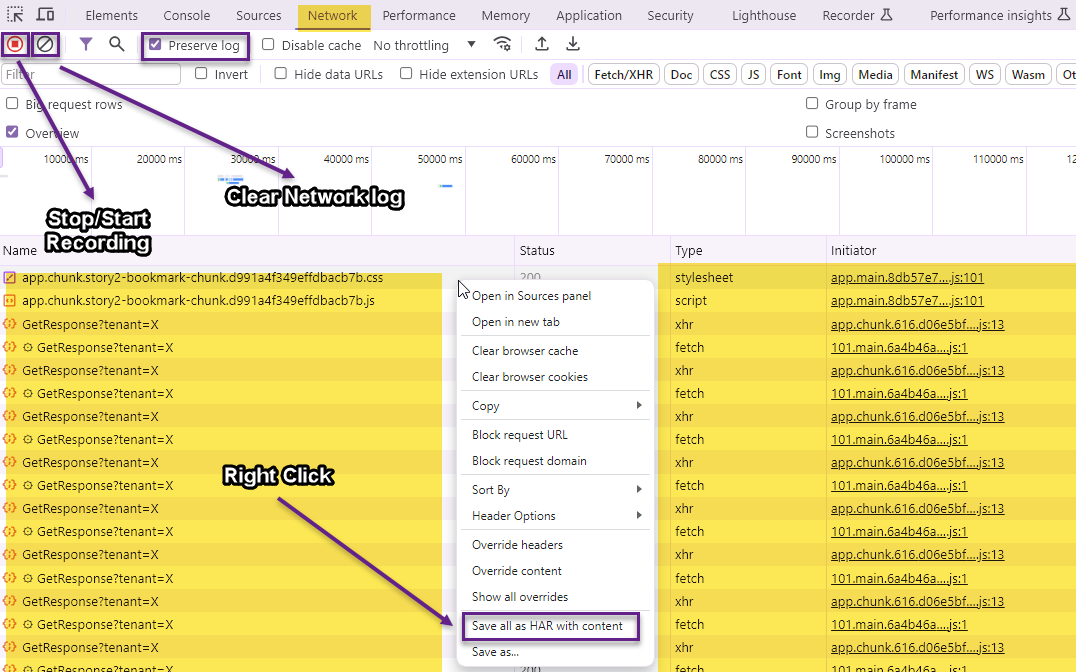
Task: Toggle the device toolbar icon
Action: click(x=45, y=14)
